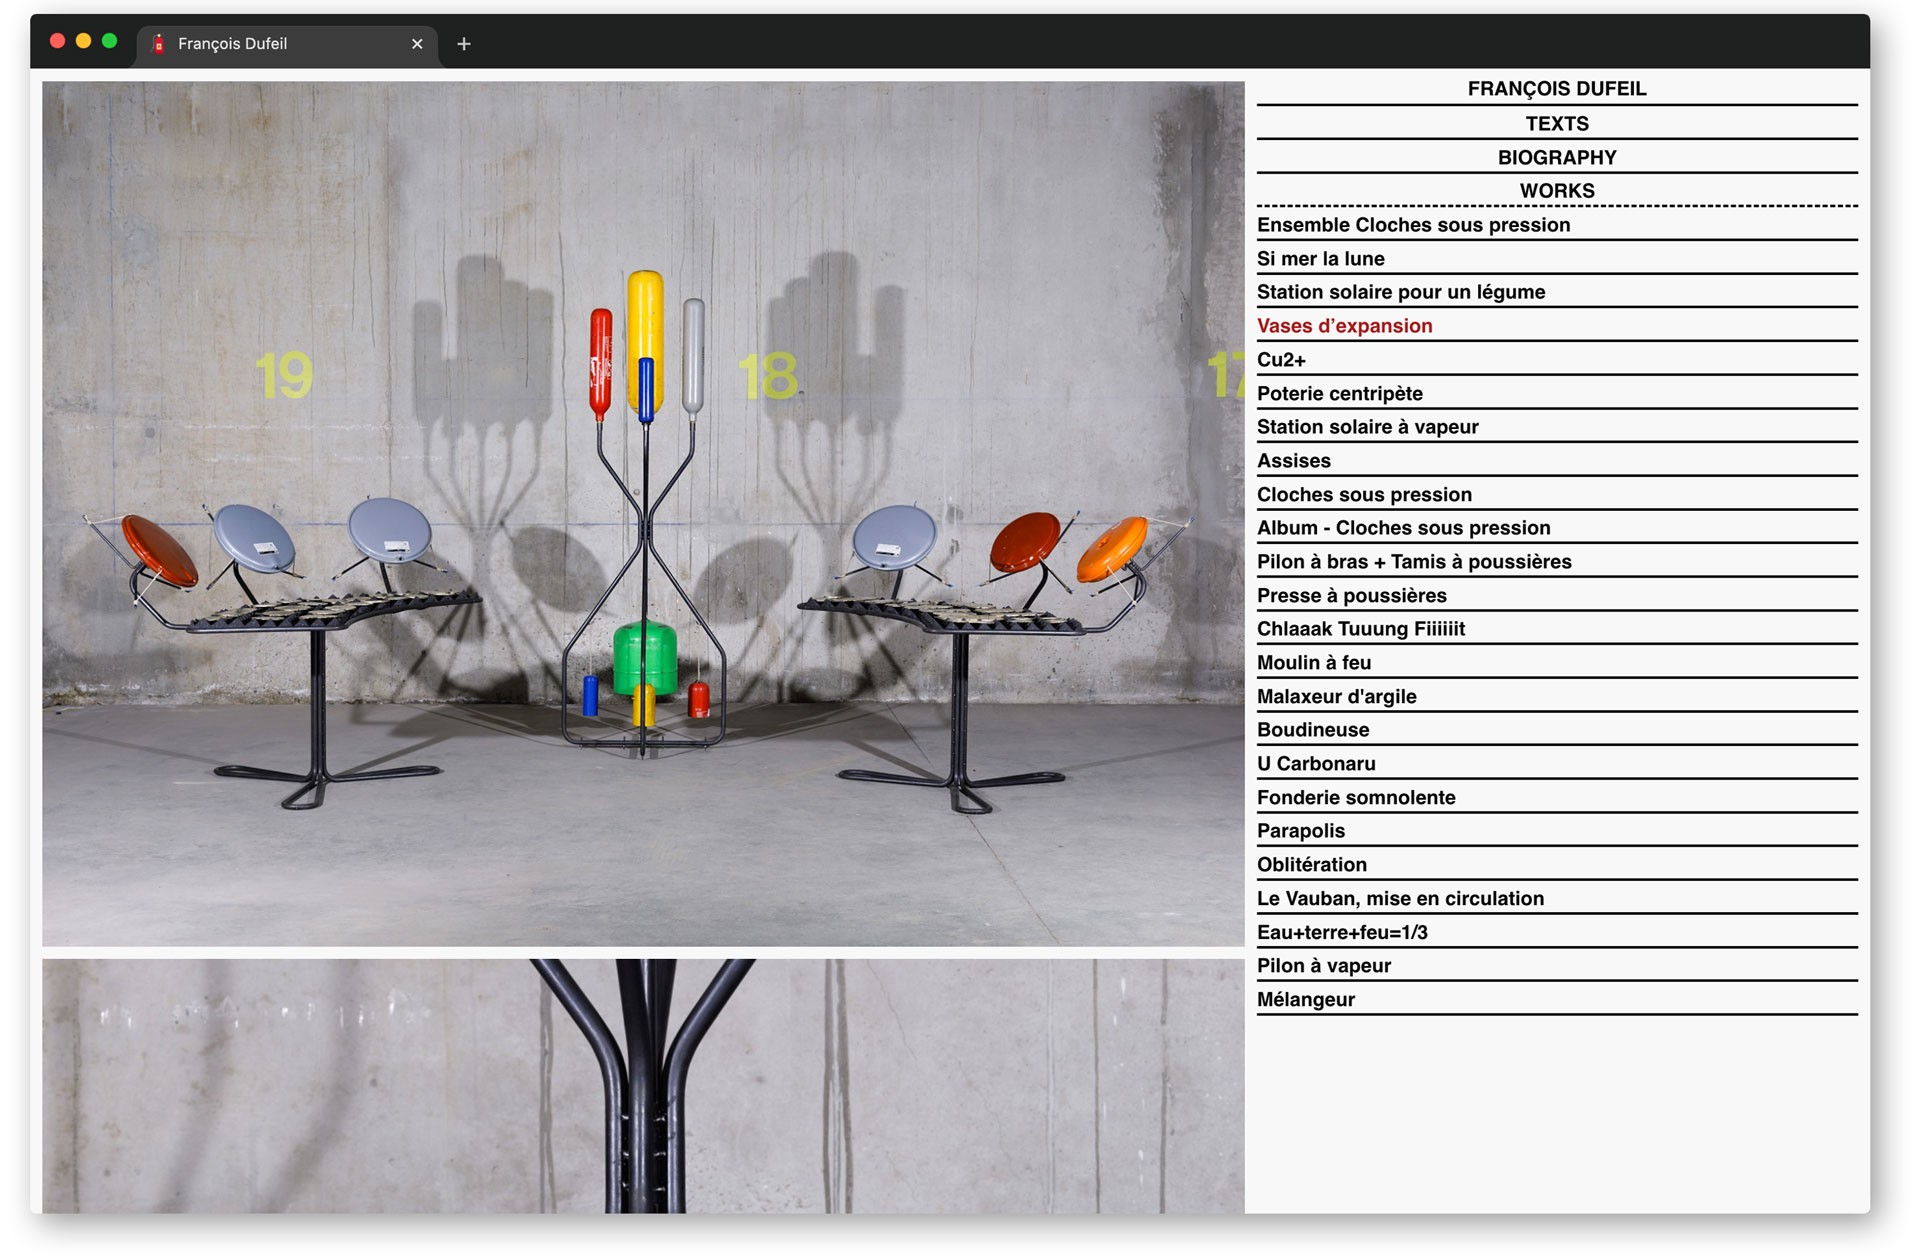1920x1260 pixels.
Task: Click the main installation photo
Action: [643, 514]
